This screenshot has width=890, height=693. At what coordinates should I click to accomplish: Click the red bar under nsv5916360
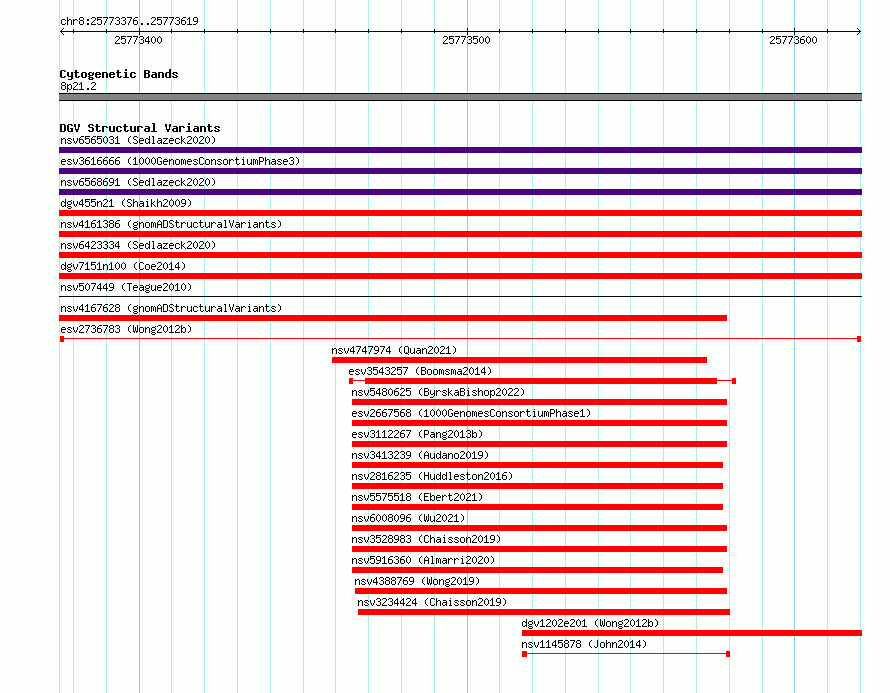(538, 570)
